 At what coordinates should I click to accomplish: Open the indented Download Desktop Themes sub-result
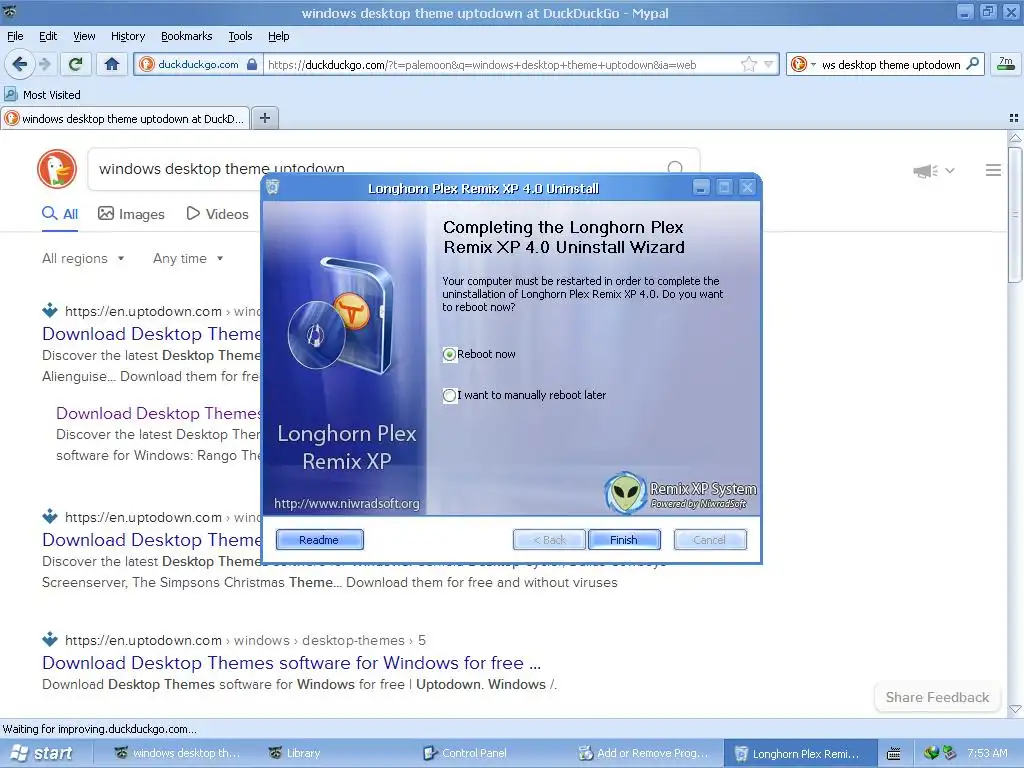[x=159, y=413]
